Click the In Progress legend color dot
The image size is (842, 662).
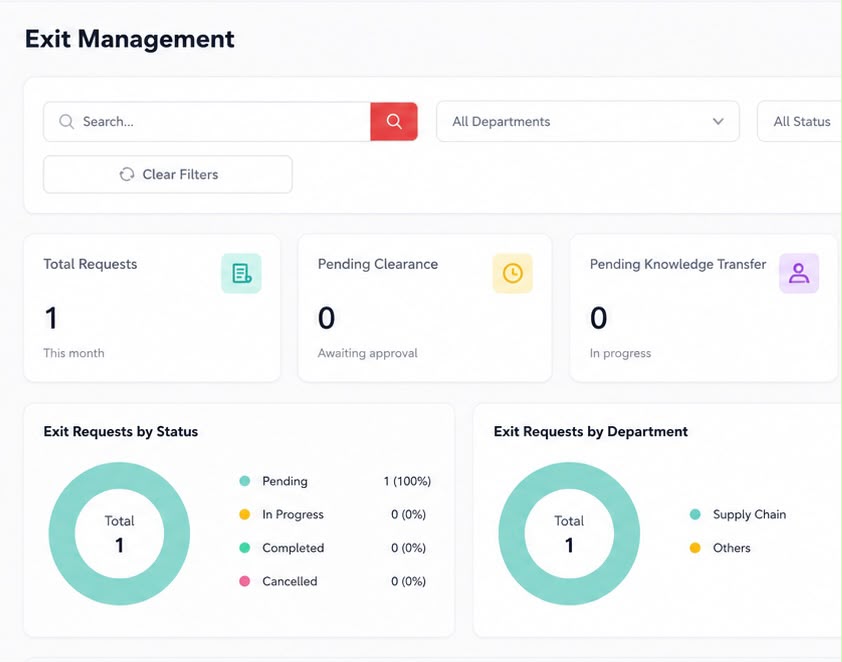244,514
